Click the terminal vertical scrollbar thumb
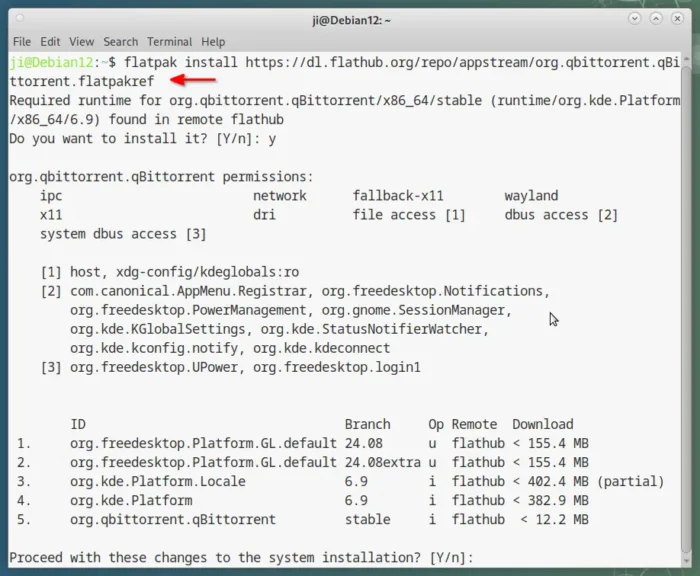The width and height of the screenshot is (700, 576). 686,309
